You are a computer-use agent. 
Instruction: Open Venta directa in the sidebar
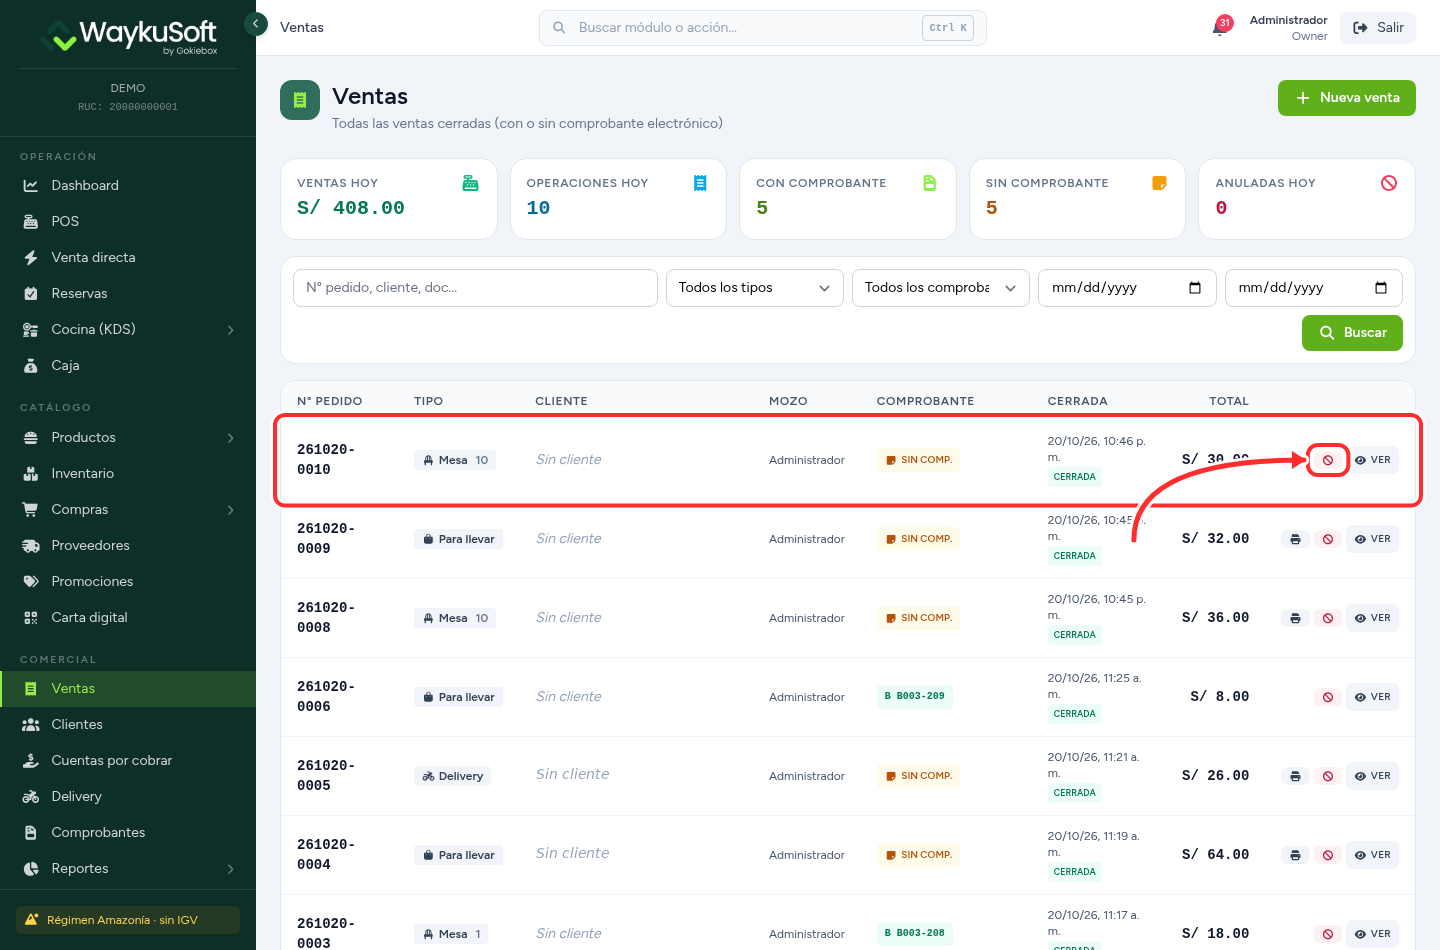(x=128, y=258)
